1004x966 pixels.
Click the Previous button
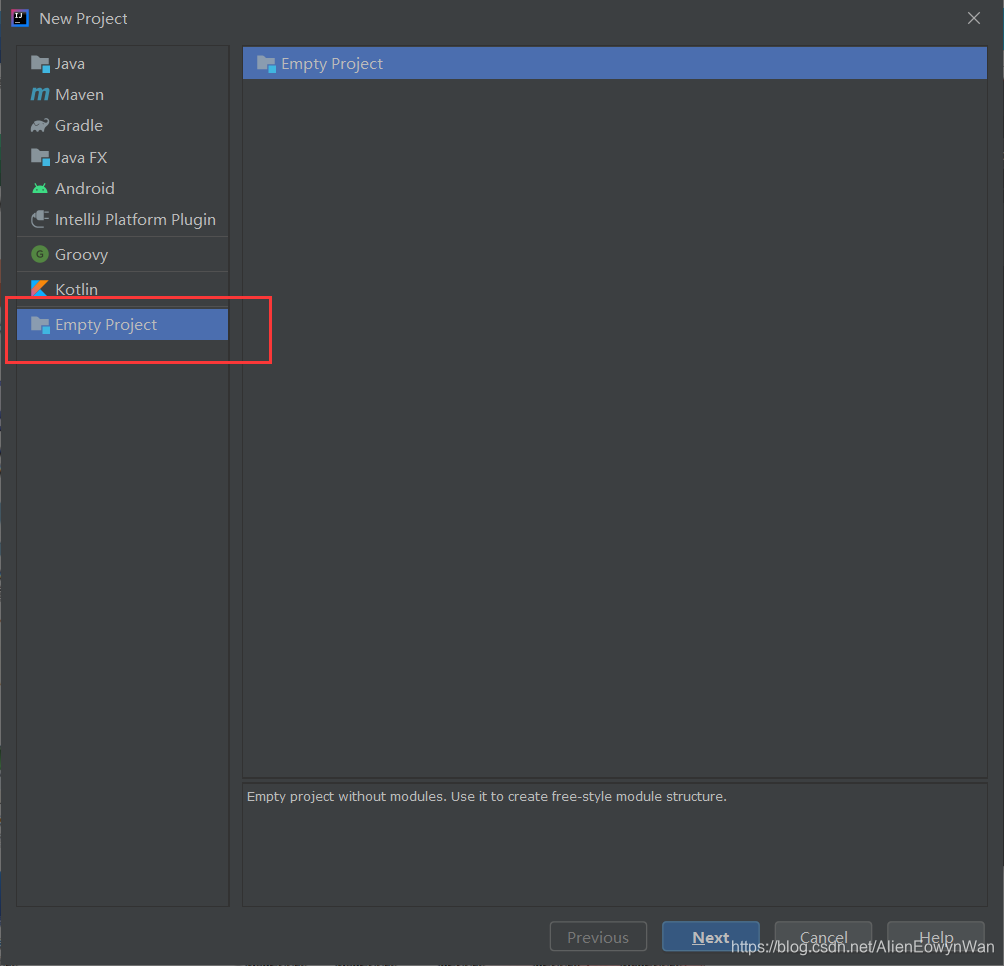598,937
